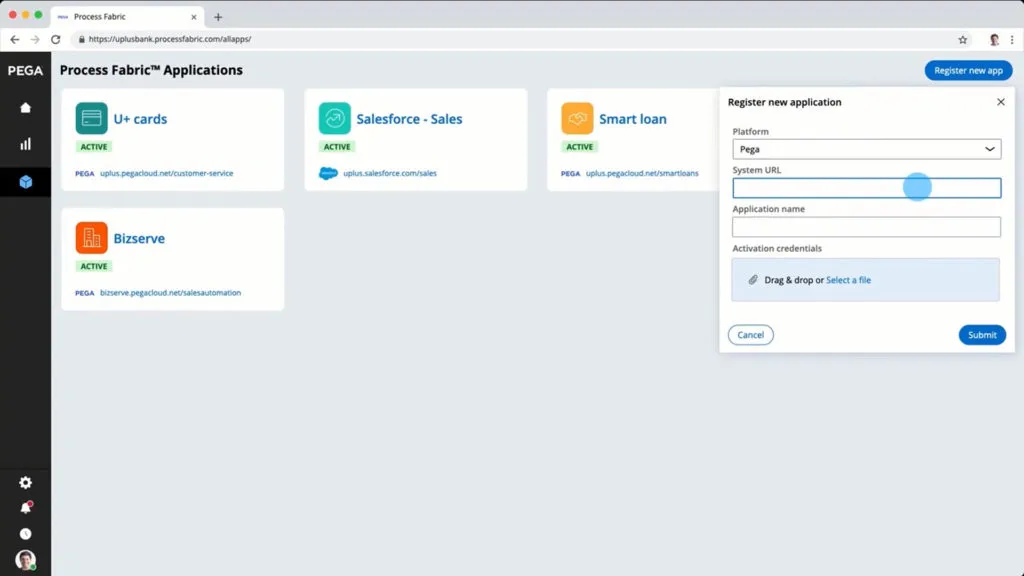Expand the Platform dropdown
This screenshot has height=576, width=1024.
click(867, 149)
